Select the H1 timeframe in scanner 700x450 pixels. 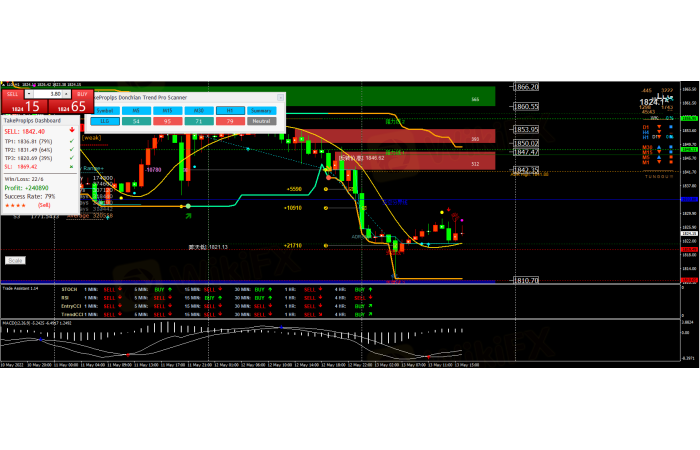click(x=229, y=110)
